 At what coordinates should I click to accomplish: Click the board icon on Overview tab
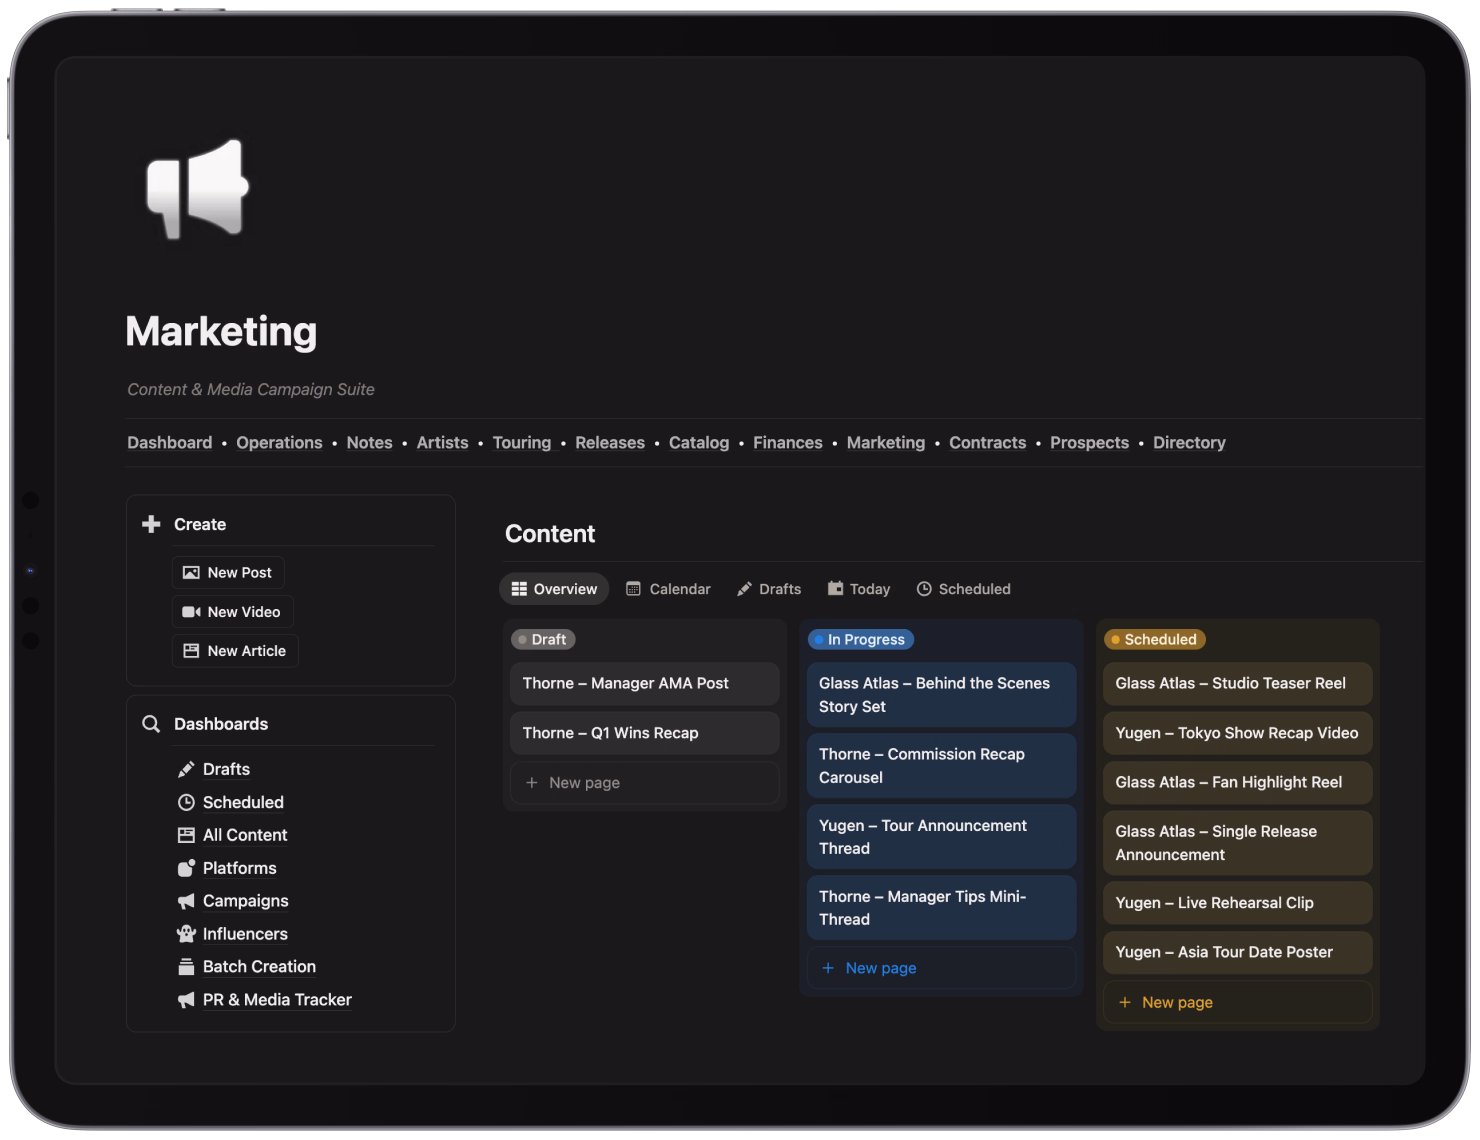(x=519, y=589)
